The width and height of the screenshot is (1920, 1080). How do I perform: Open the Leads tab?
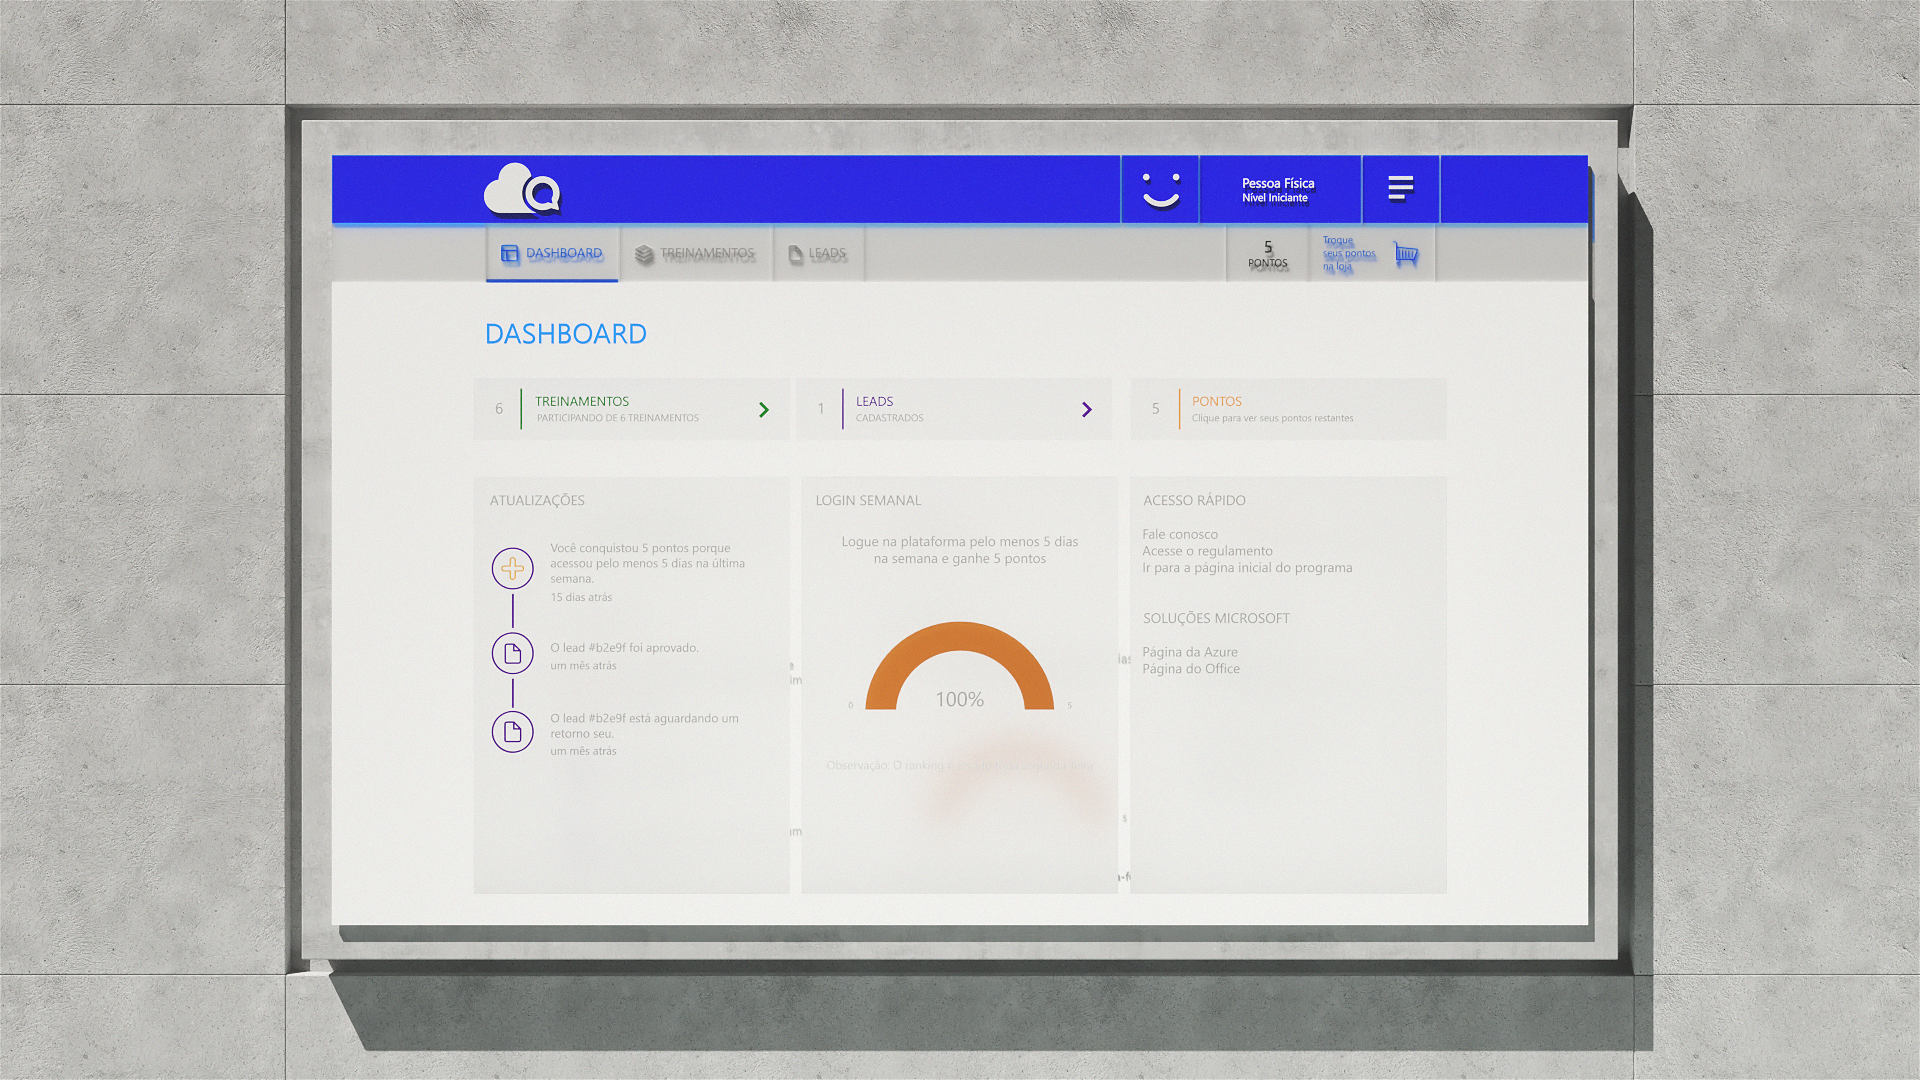(818, 254)
